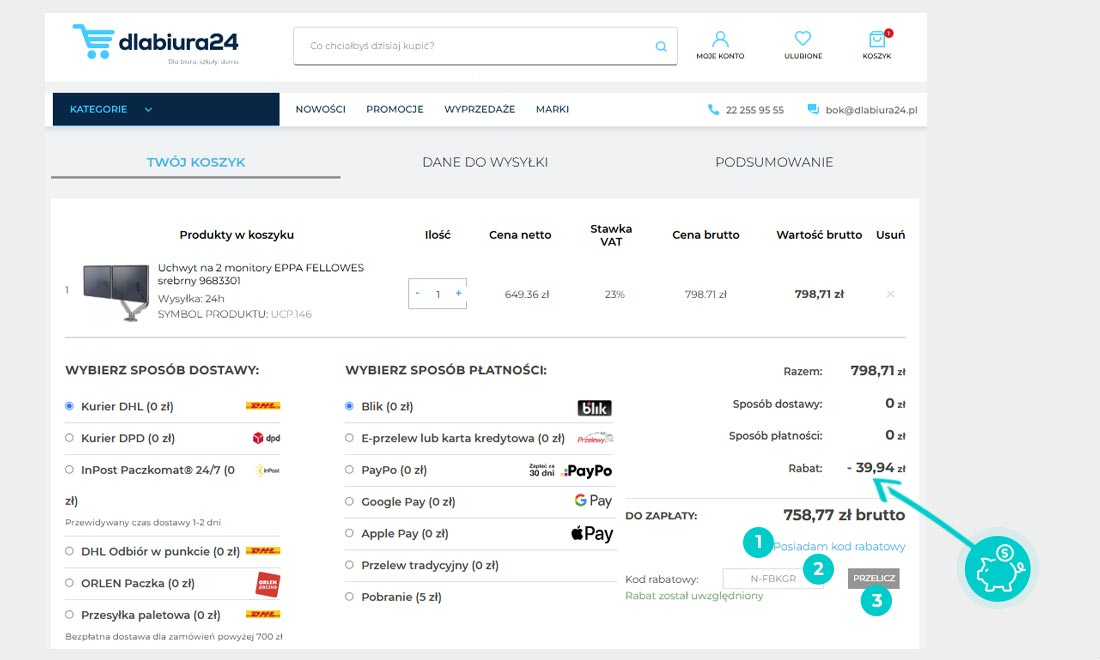Select ORLEN Paczka delivery option
The width and height of the screenshot is (1100, 660).
(x=70, y=583)
